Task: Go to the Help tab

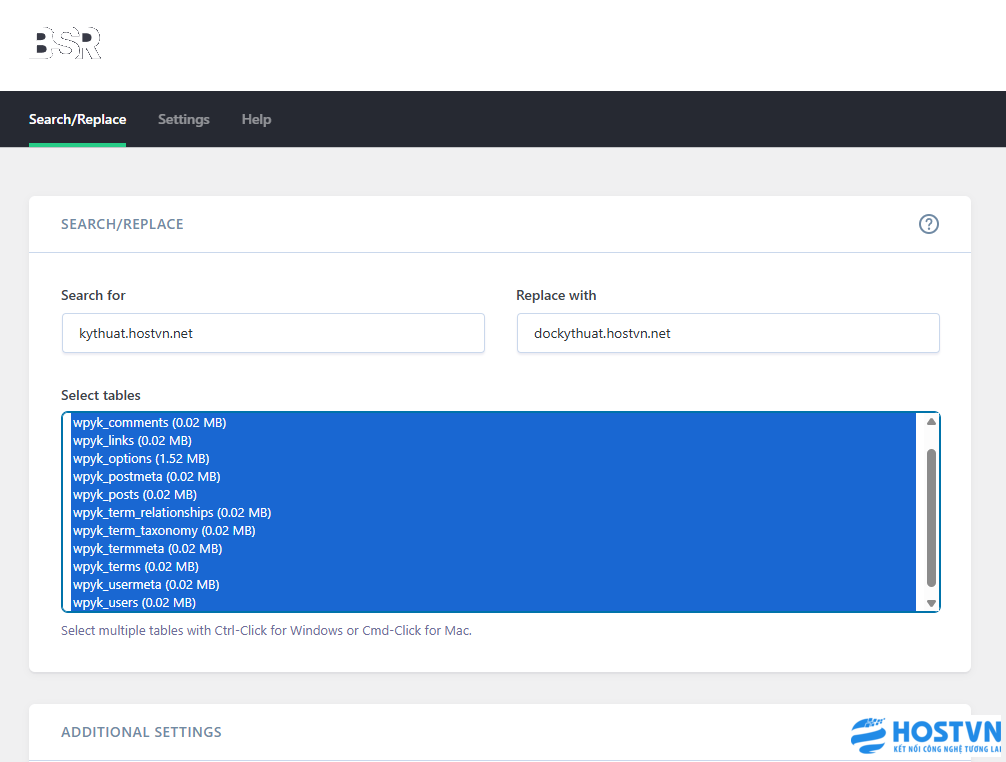Action: 256,119
